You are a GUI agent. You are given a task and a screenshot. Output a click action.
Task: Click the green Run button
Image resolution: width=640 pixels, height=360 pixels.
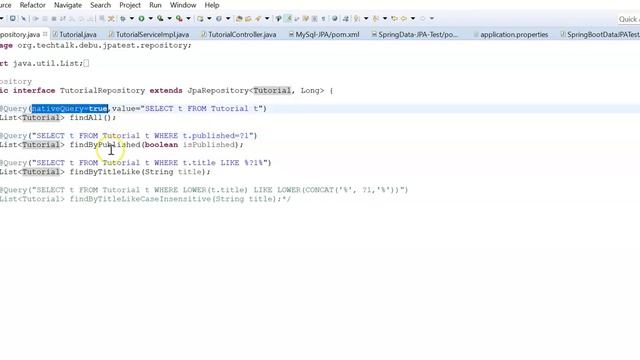pos(141,18)
